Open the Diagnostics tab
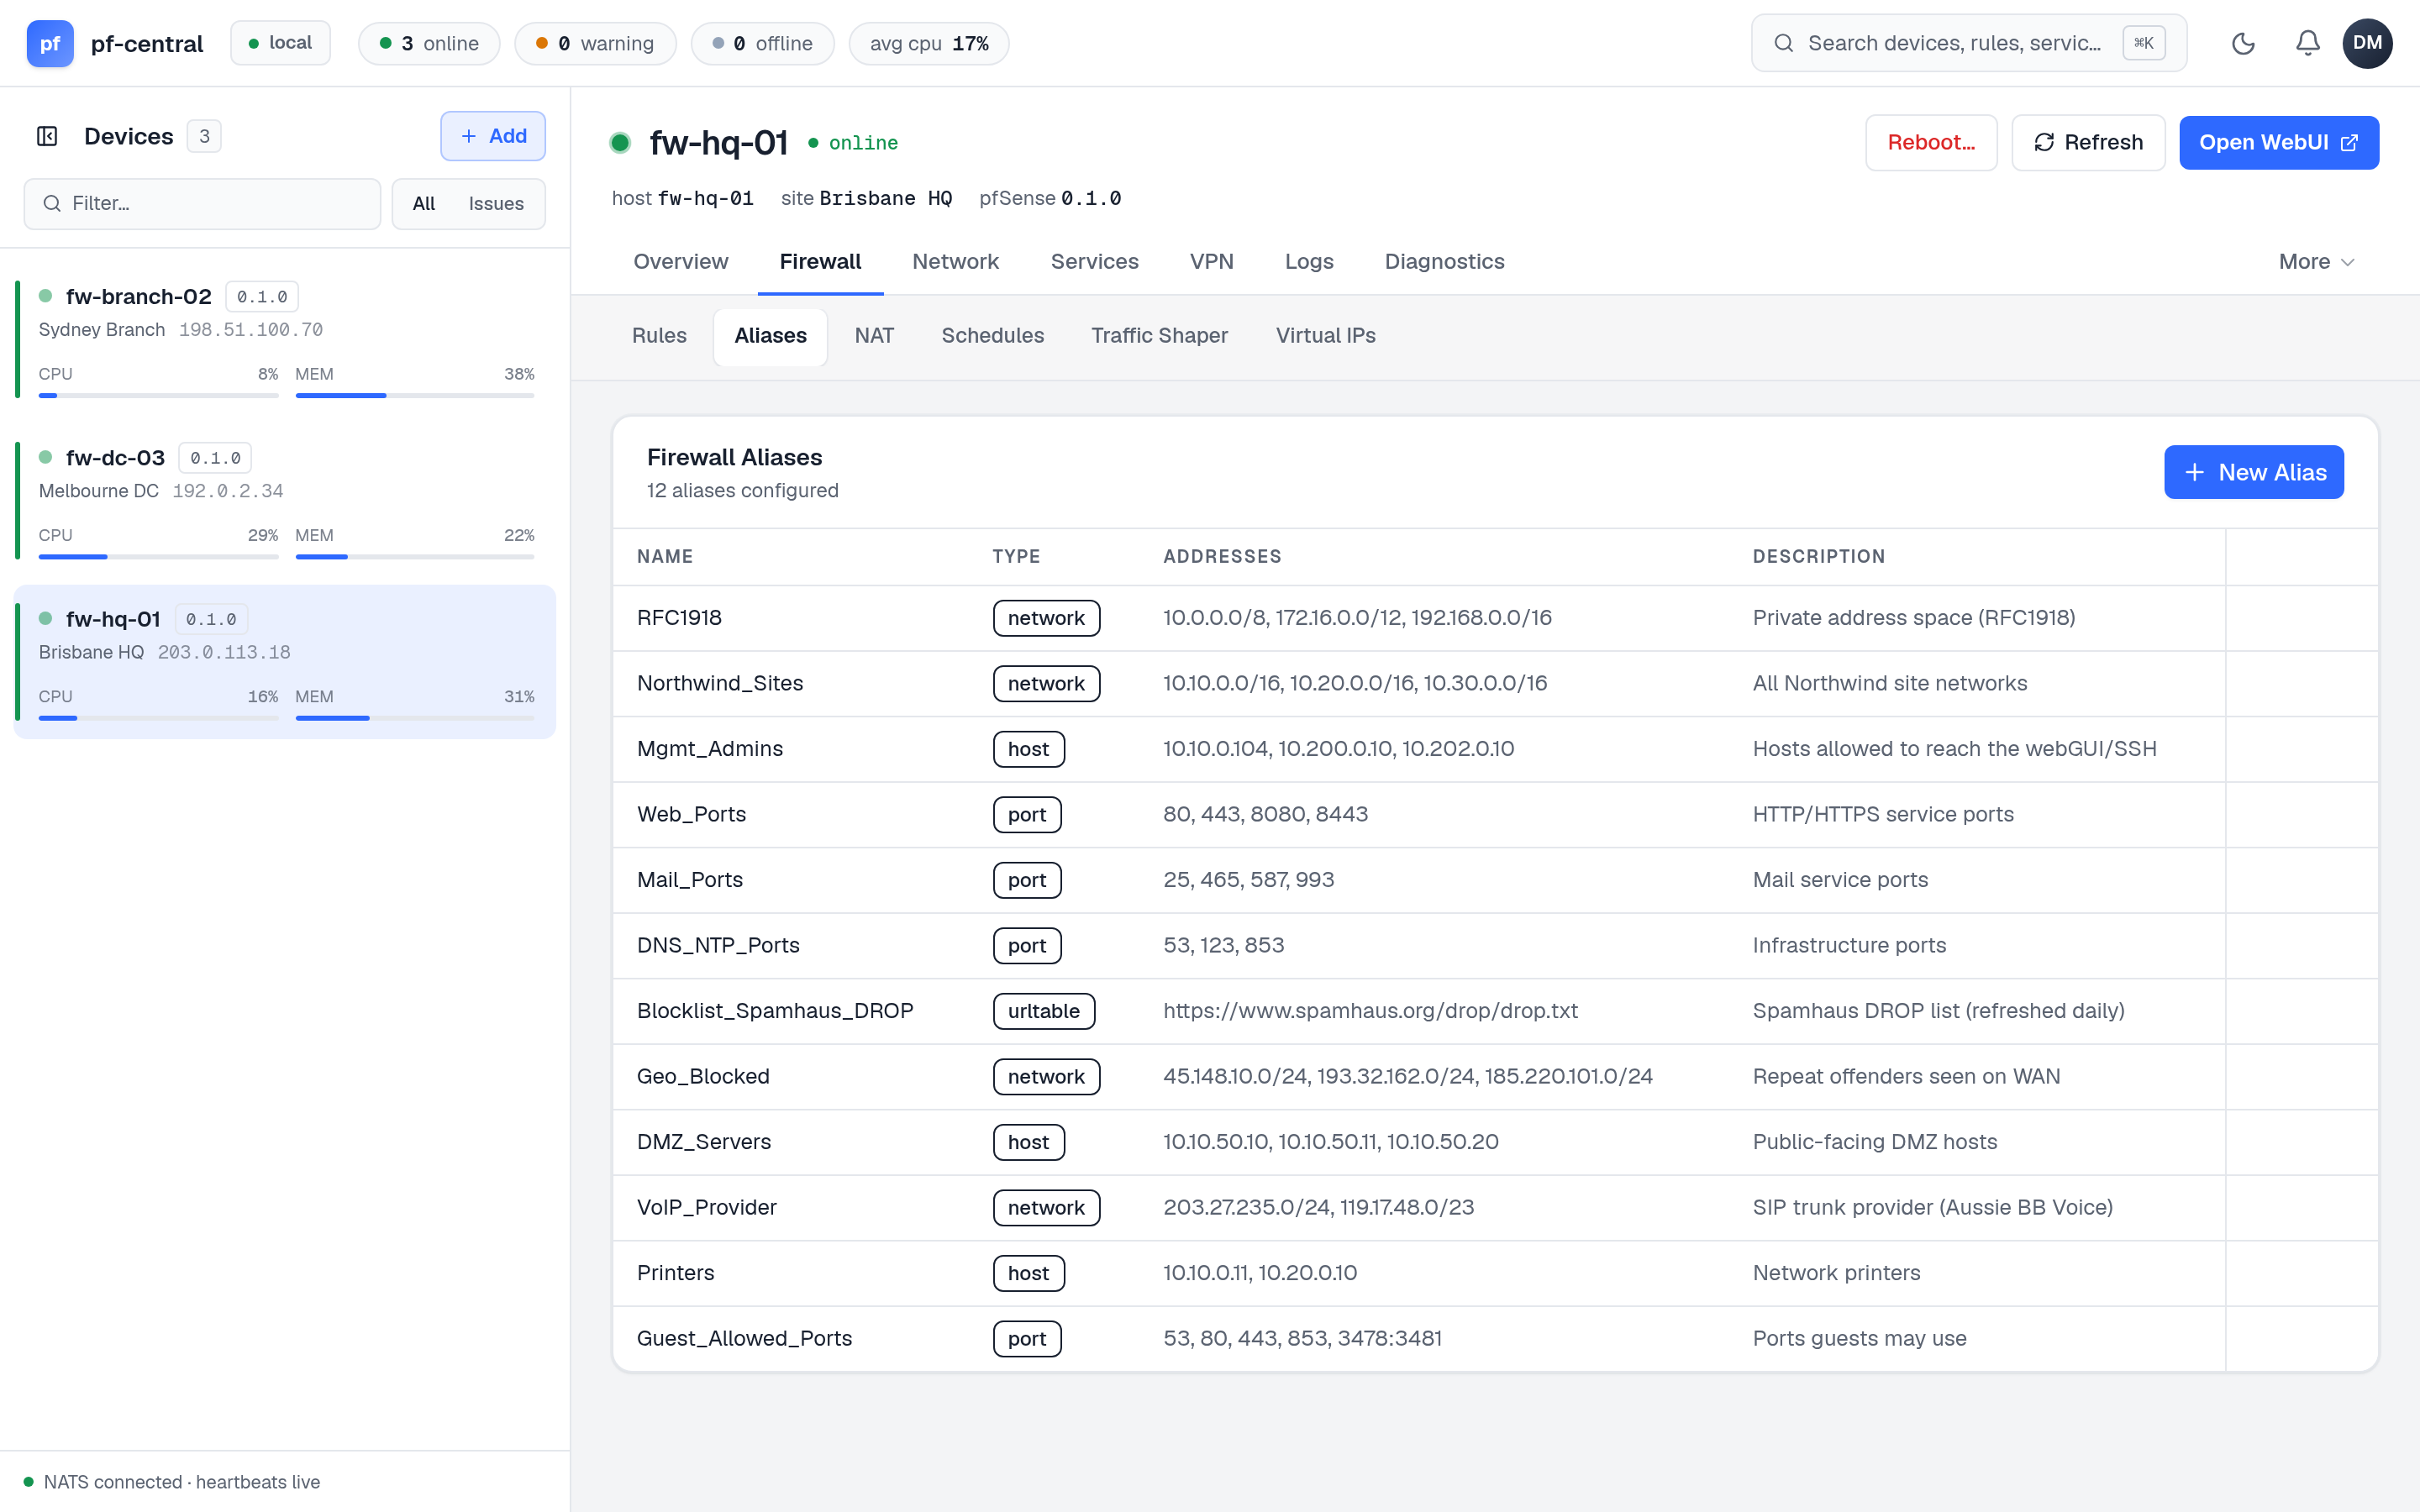Image resolution: width=2420 pixels, height=1512 pixels. pos(1444,261)
